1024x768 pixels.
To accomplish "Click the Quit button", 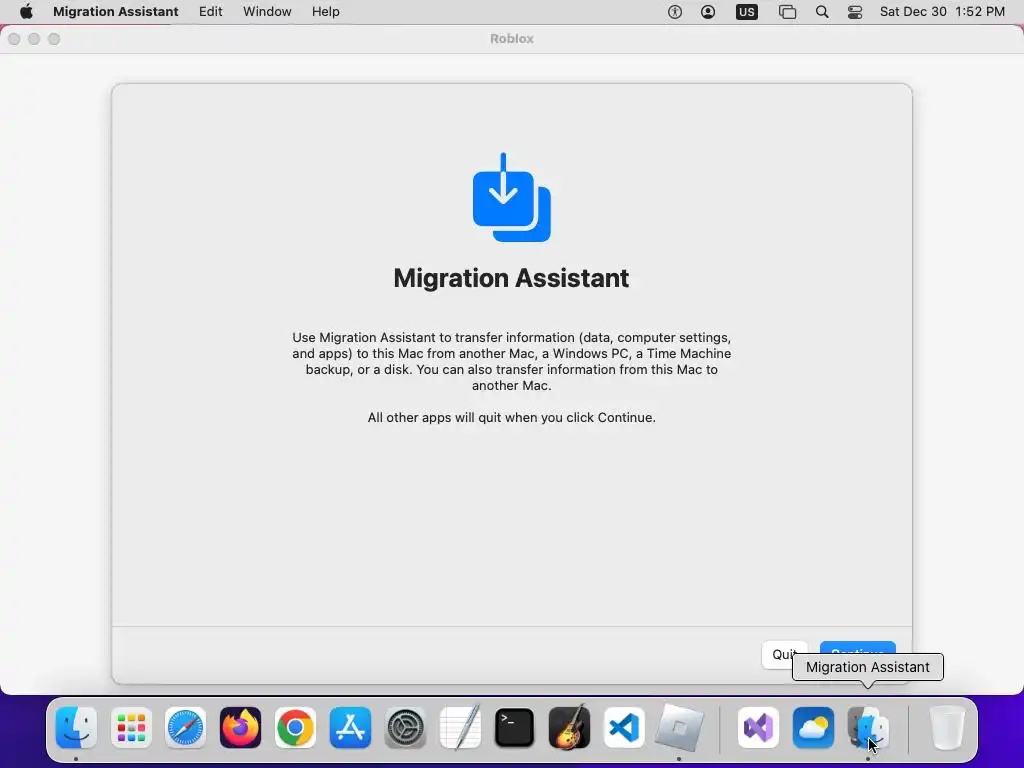I will pyautogui.click(x=784, y=654).
